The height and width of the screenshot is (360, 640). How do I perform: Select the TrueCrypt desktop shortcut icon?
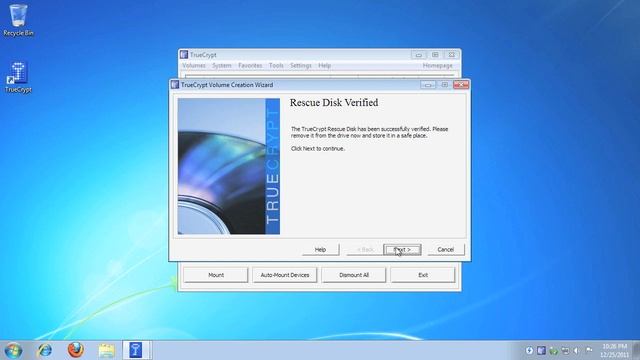[18, 77]
